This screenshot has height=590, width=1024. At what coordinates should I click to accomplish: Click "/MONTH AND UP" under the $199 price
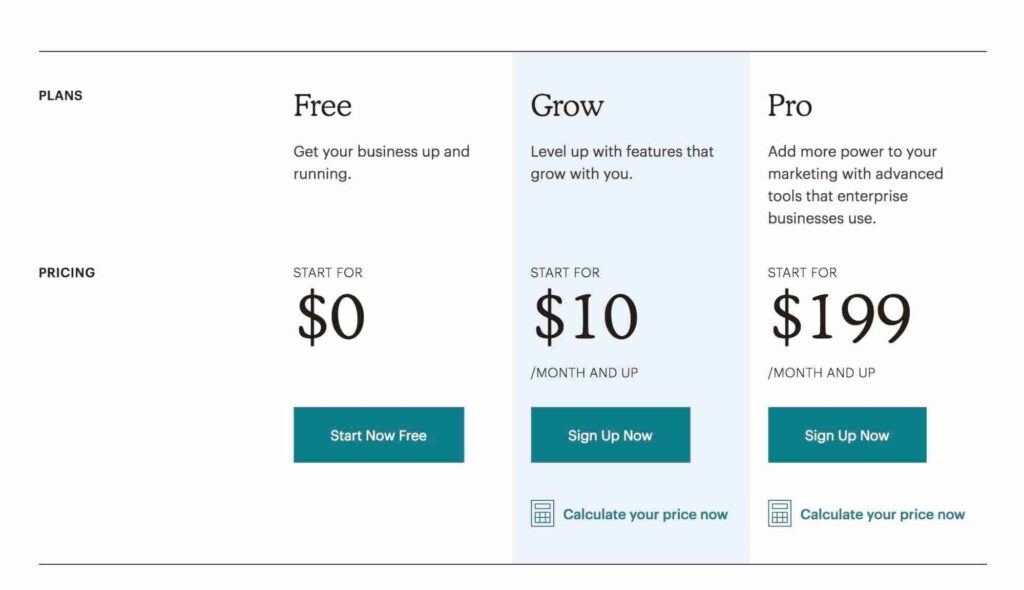pyautogui.click(x=821, y=373)
